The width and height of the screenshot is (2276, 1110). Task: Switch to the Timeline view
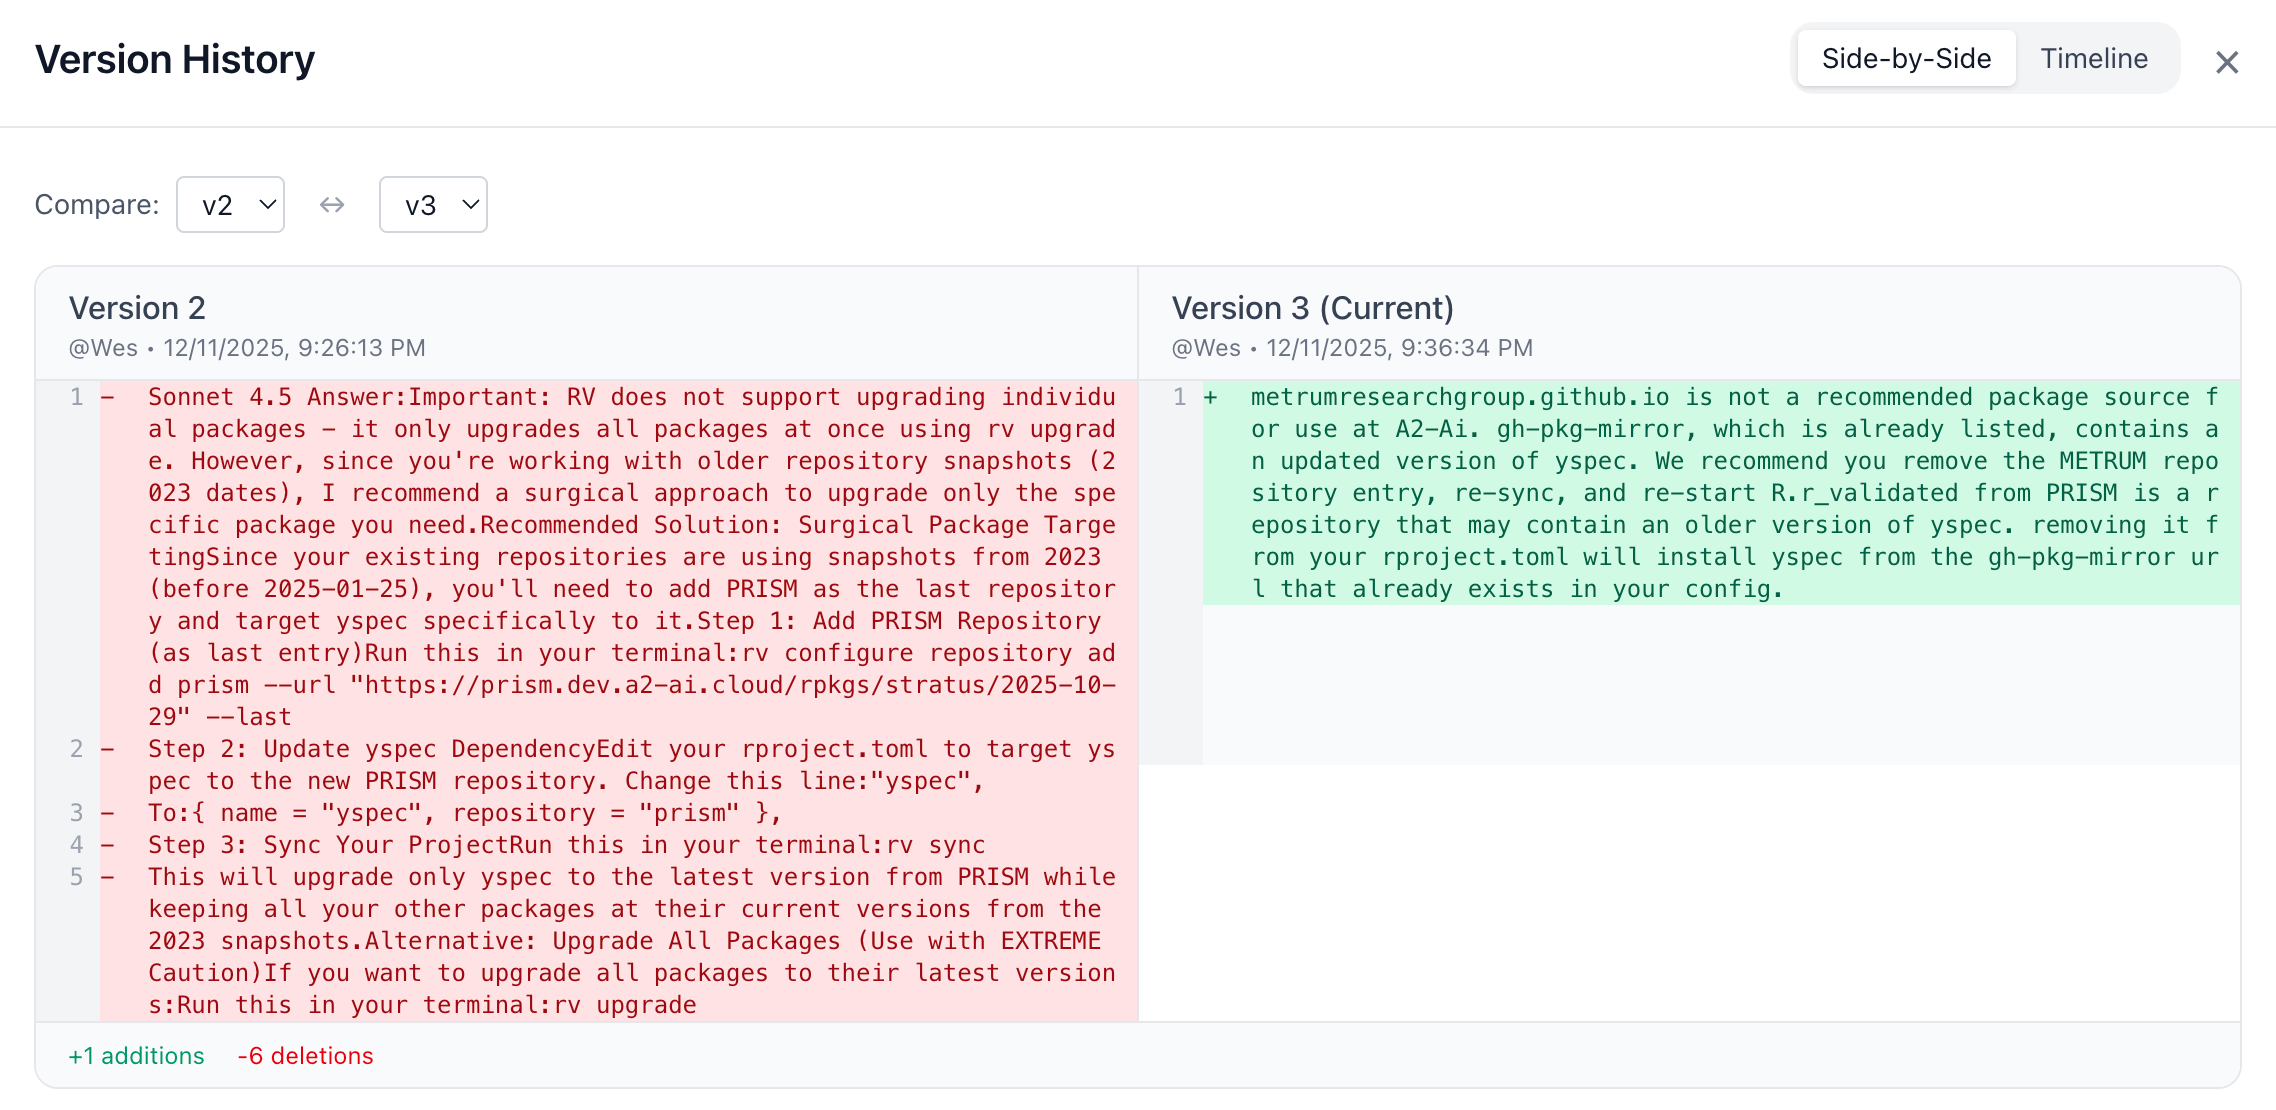click(x=2094, y=59)
